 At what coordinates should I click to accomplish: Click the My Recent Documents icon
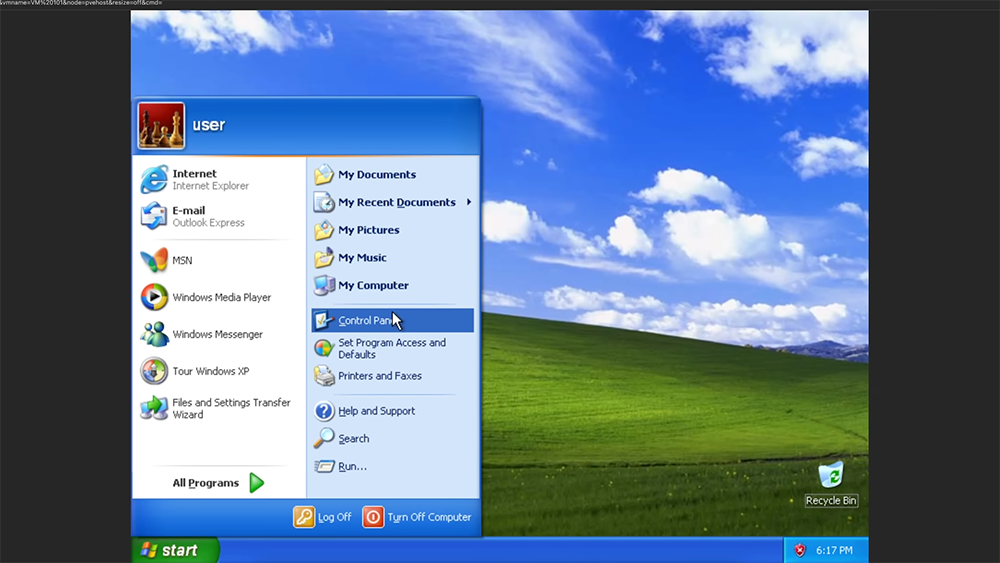324,202
